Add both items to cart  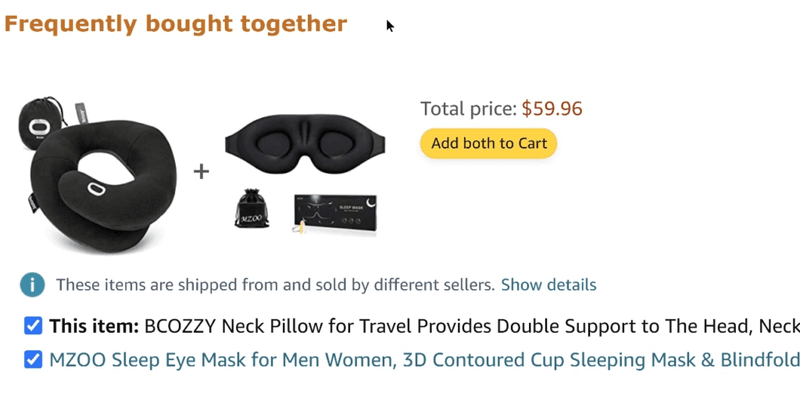488,143
